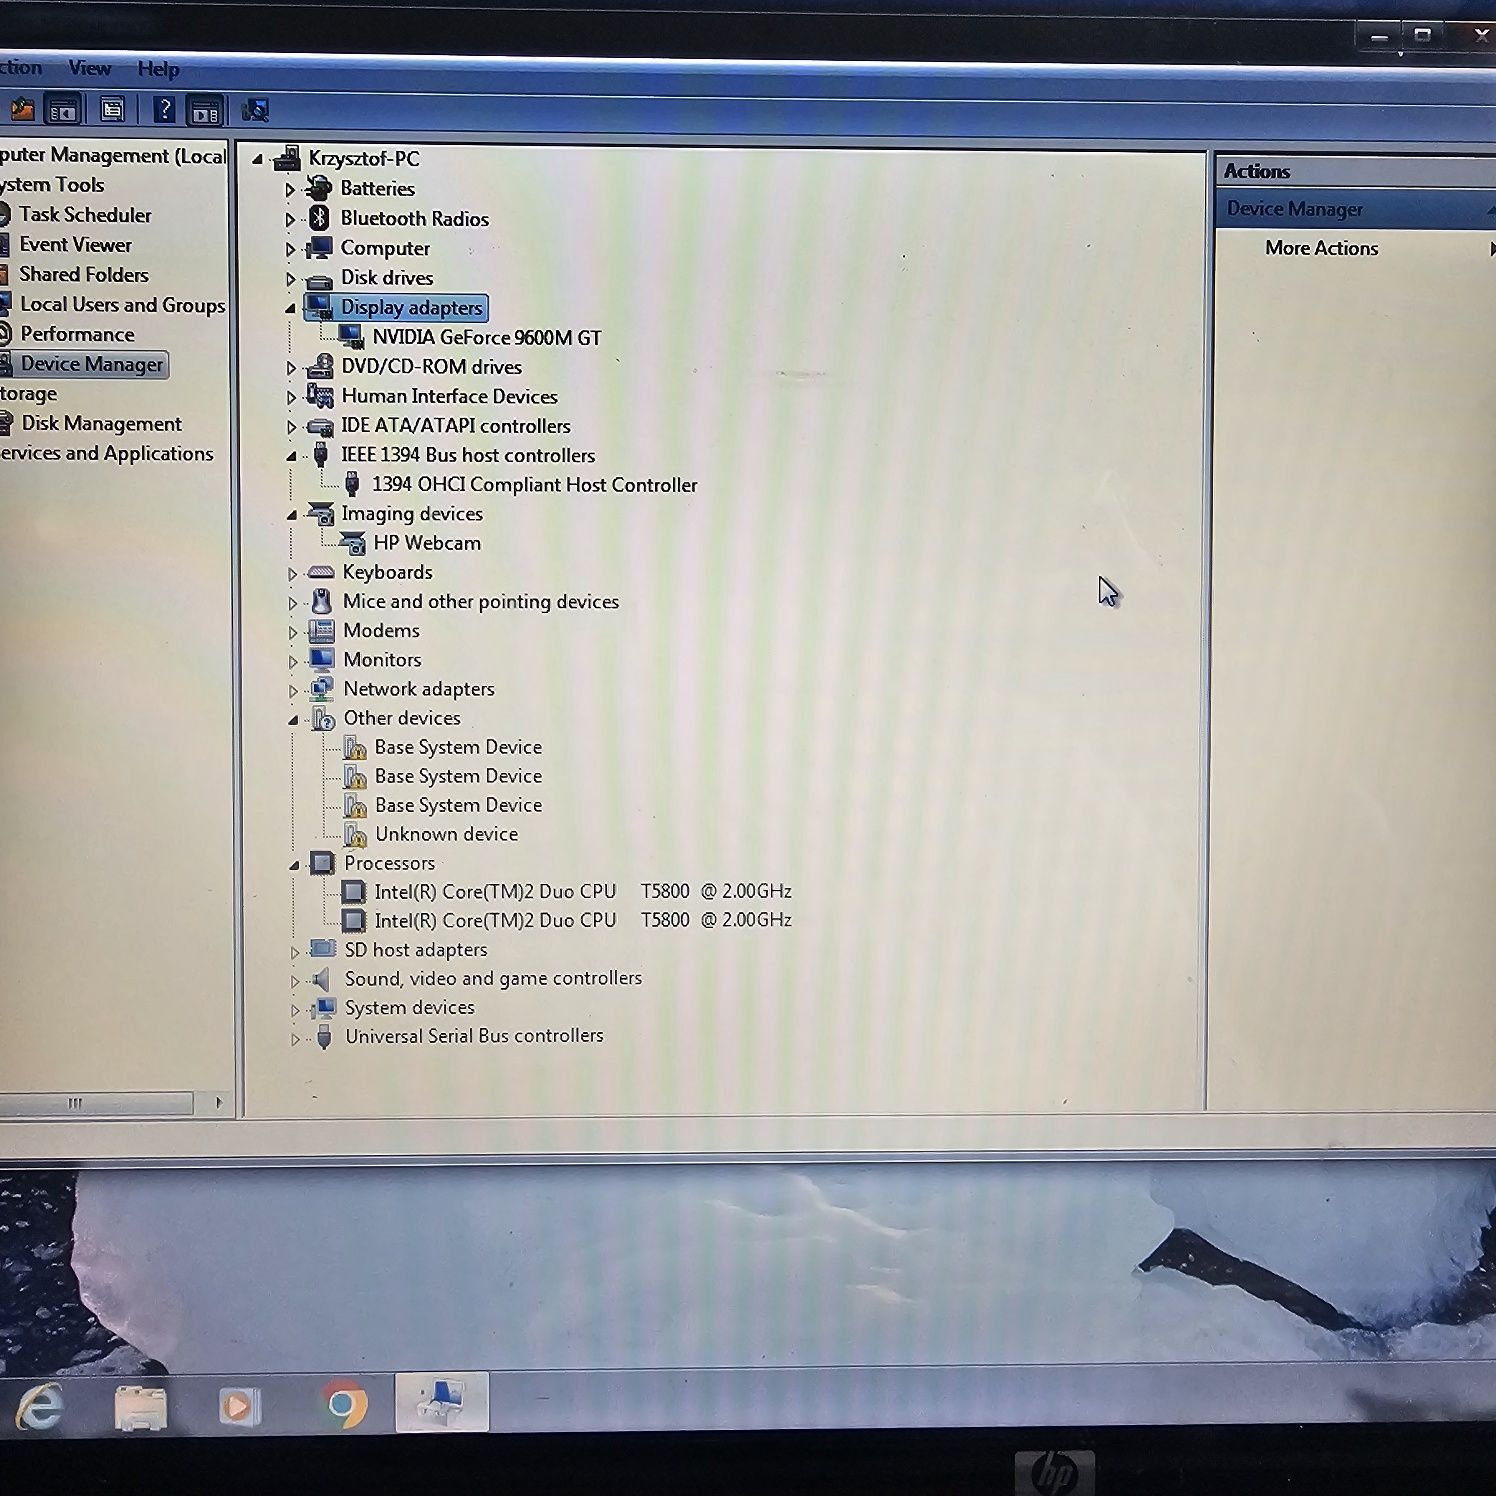Click the Computer Management taskbar button
The image size is (1496, 1496).
442,1402
